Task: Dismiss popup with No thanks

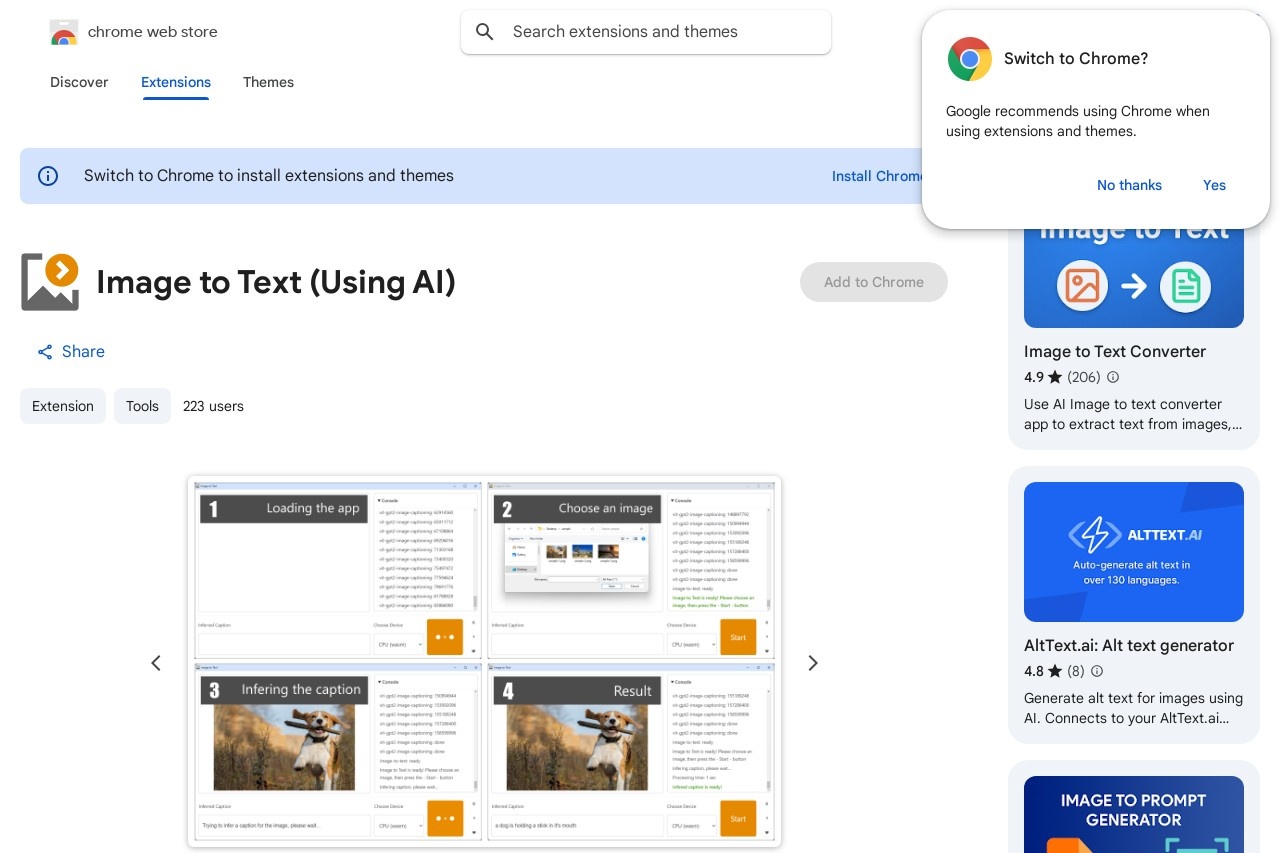Action: tap(1129, 185)
